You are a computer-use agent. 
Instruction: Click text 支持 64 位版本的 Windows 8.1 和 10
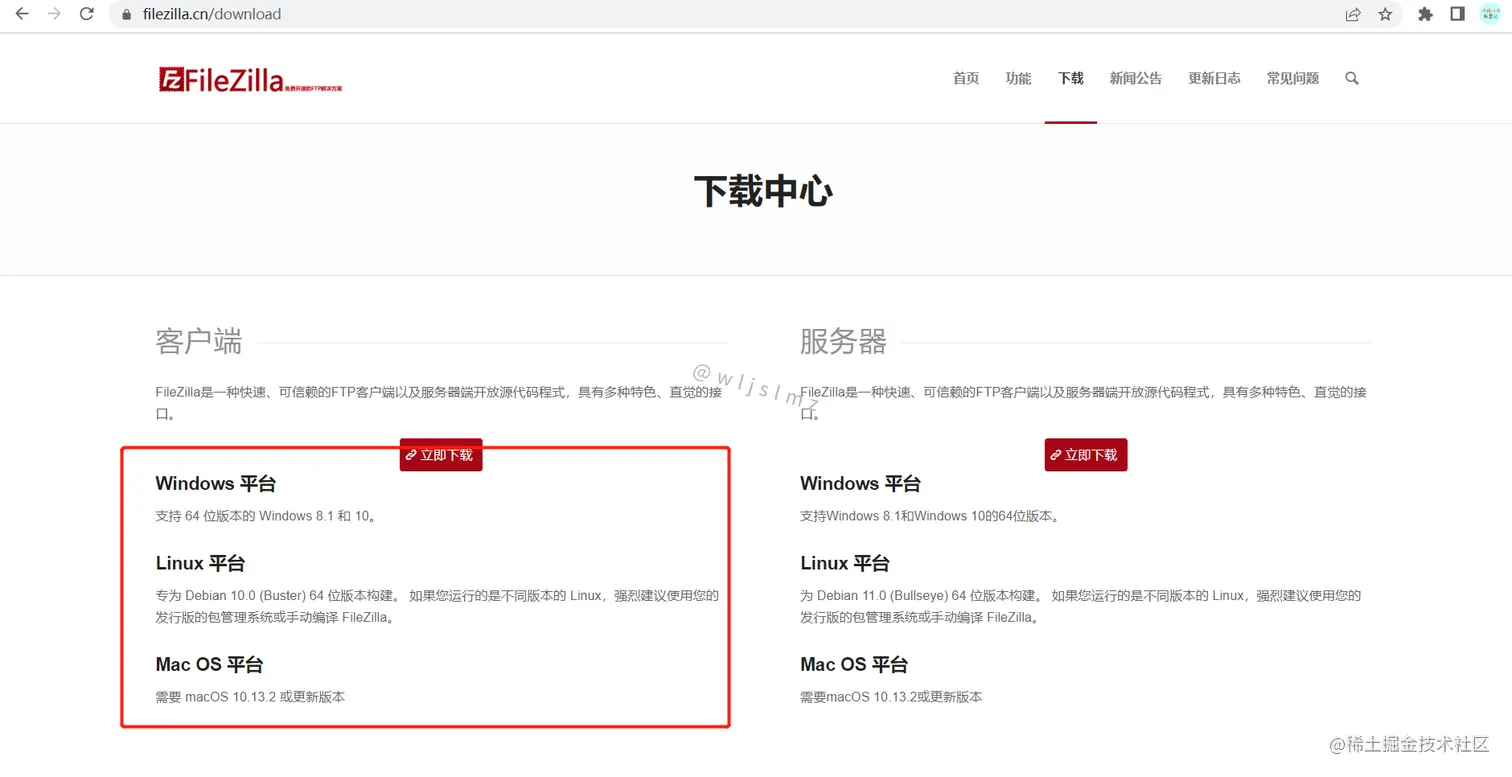tap(266, 516)
